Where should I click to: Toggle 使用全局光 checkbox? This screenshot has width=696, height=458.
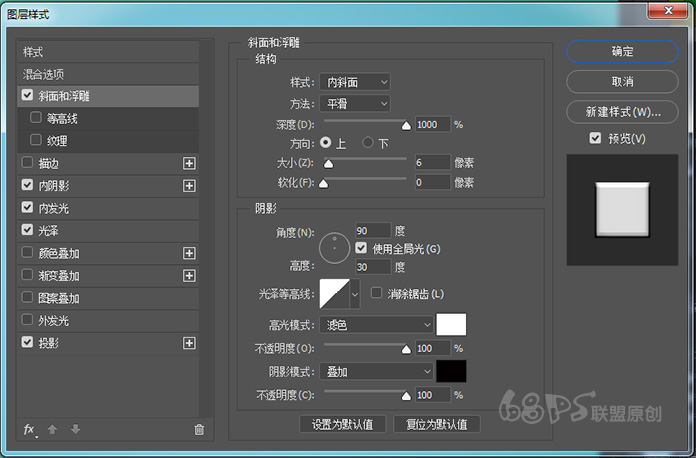click(363, 248)
